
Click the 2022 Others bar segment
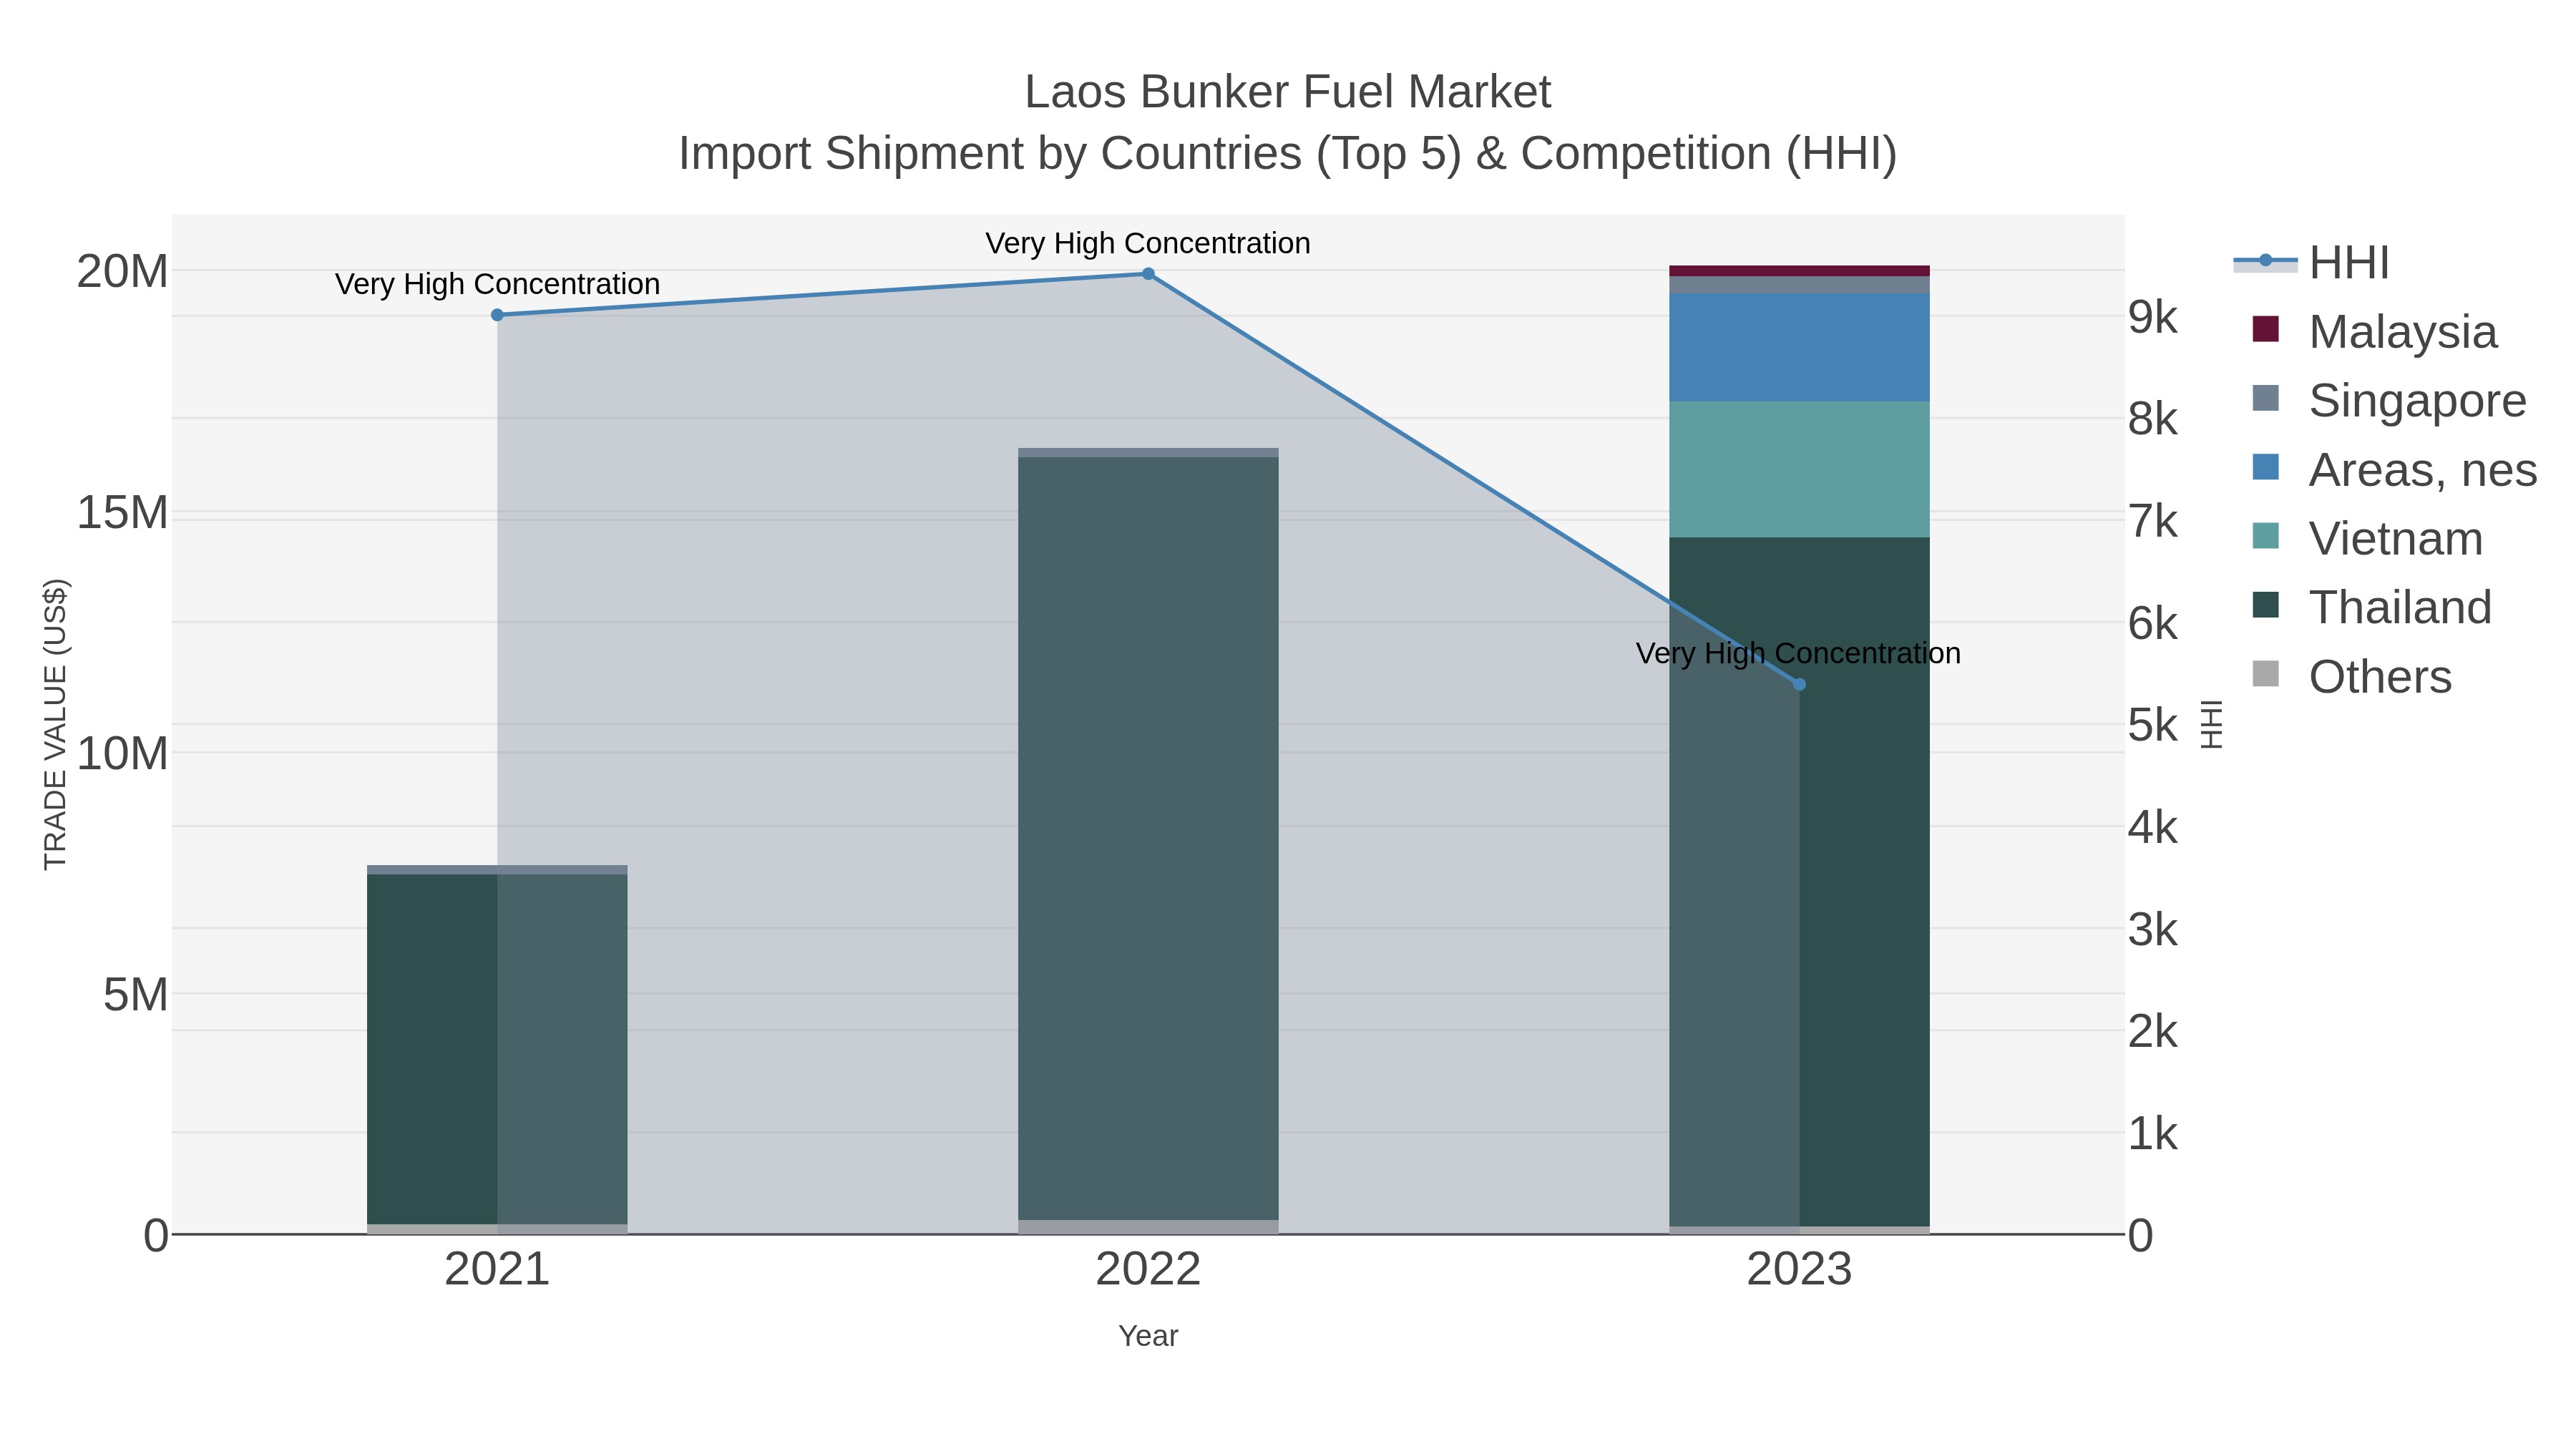pyautogui.click(x=1148, y=1227)
